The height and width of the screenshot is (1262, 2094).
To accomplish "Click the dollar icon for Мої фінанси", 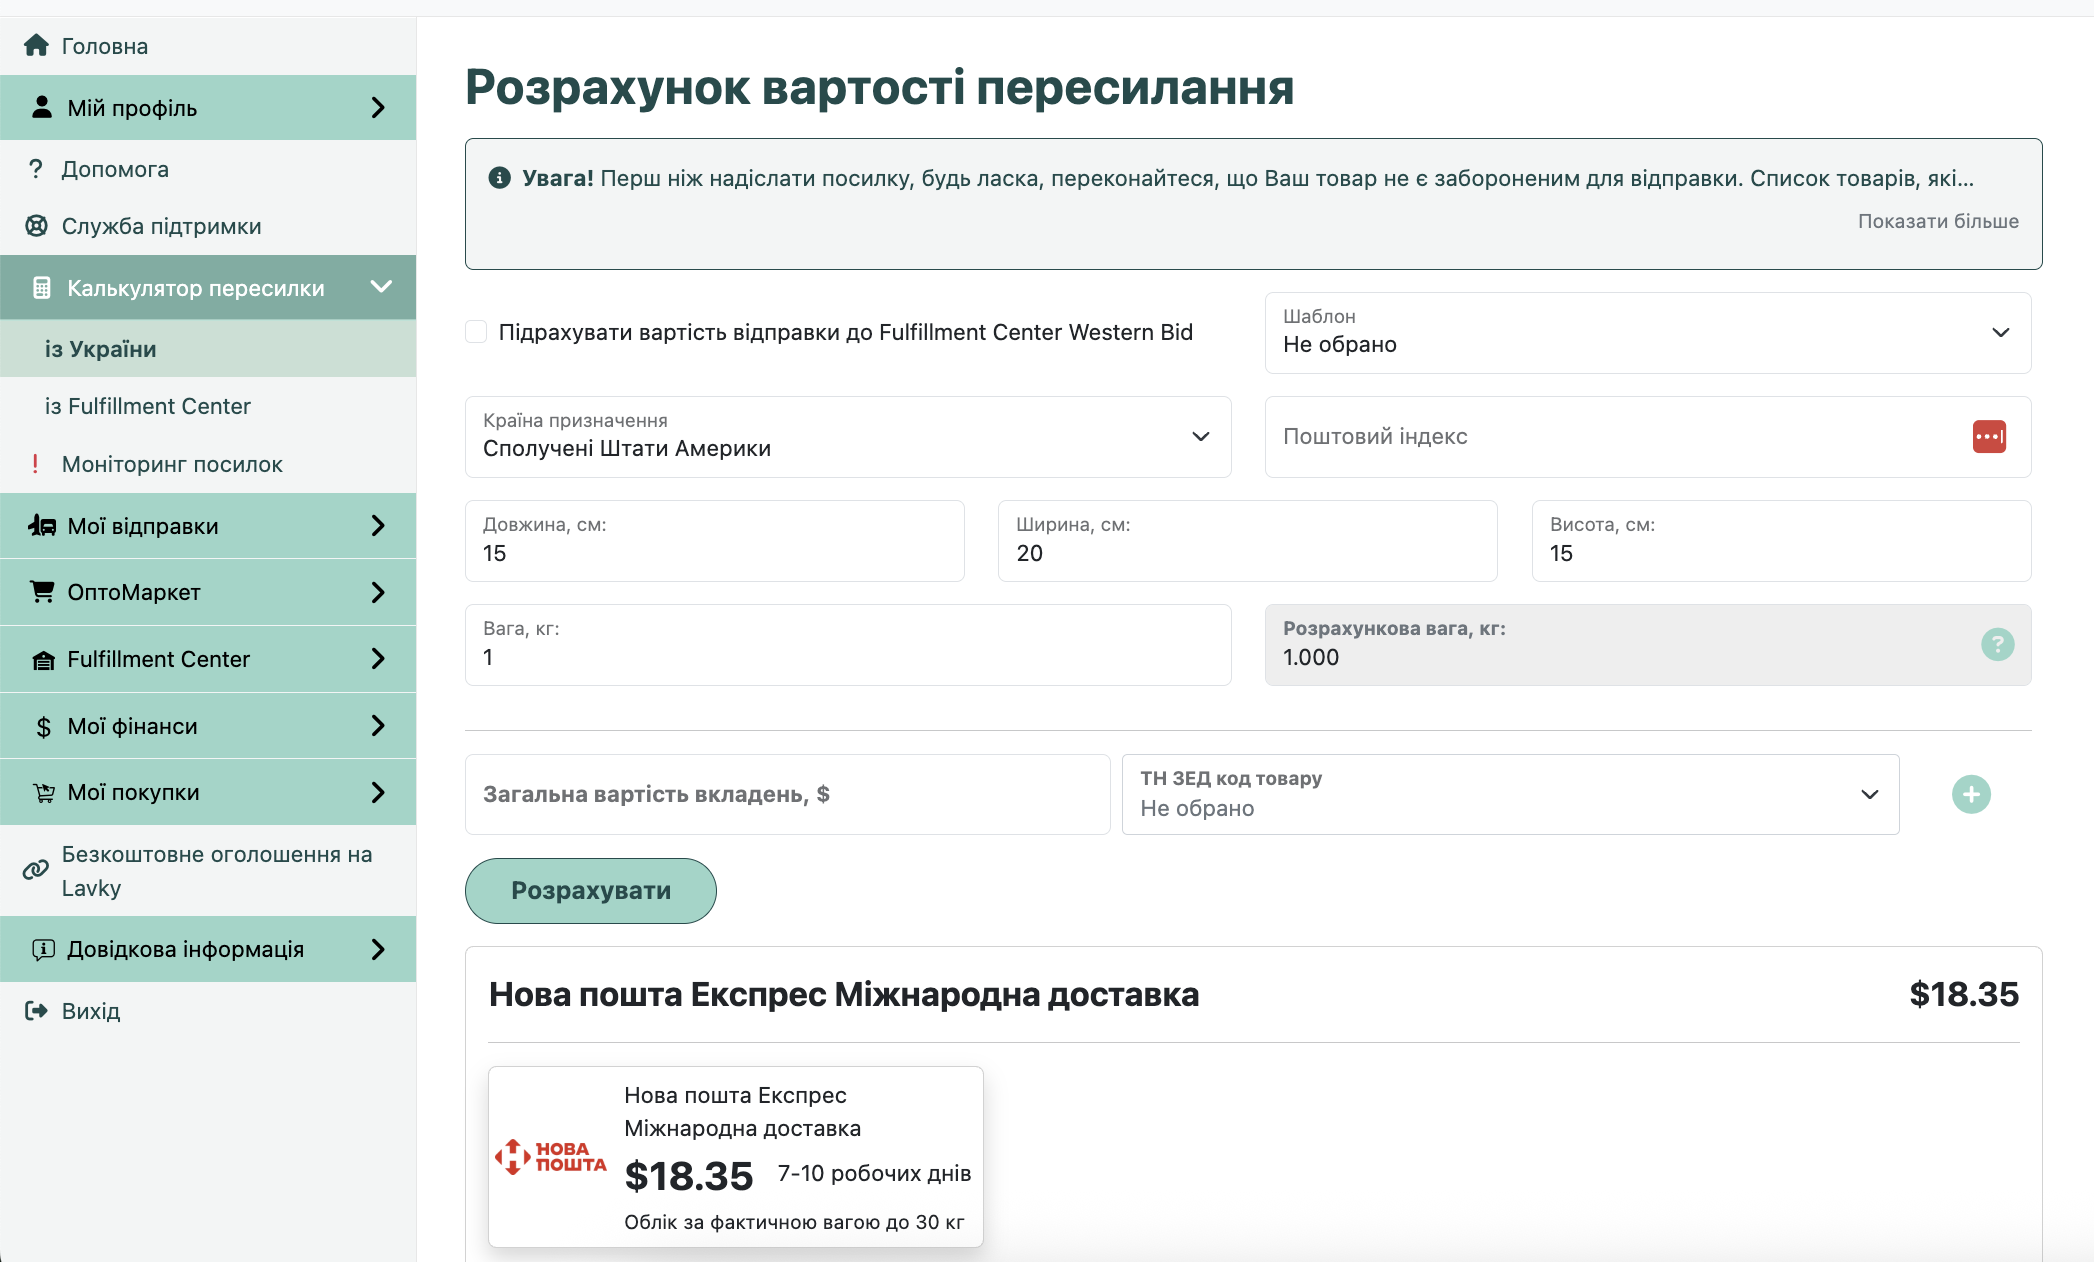I will coord(41,726).
